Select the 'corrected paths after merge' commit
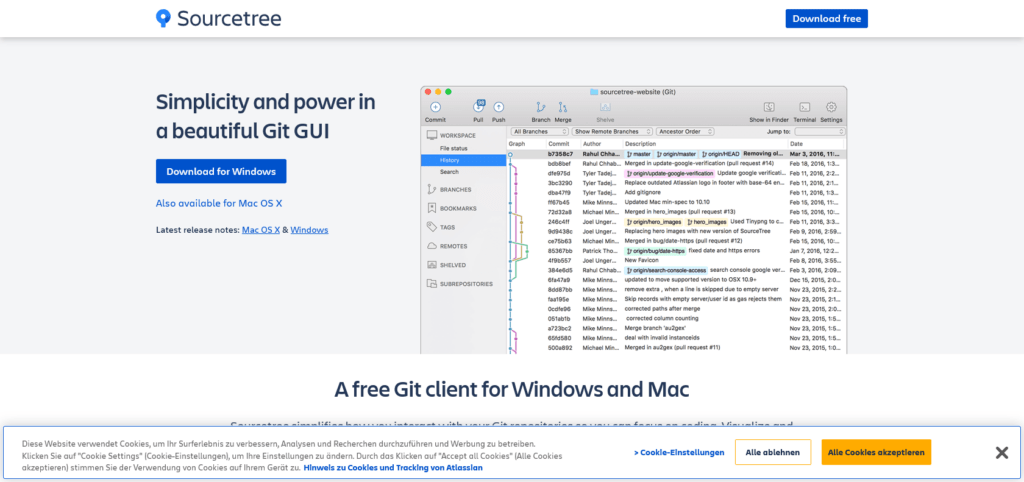The image size is (1024, 482). click(x=677, y=308)
